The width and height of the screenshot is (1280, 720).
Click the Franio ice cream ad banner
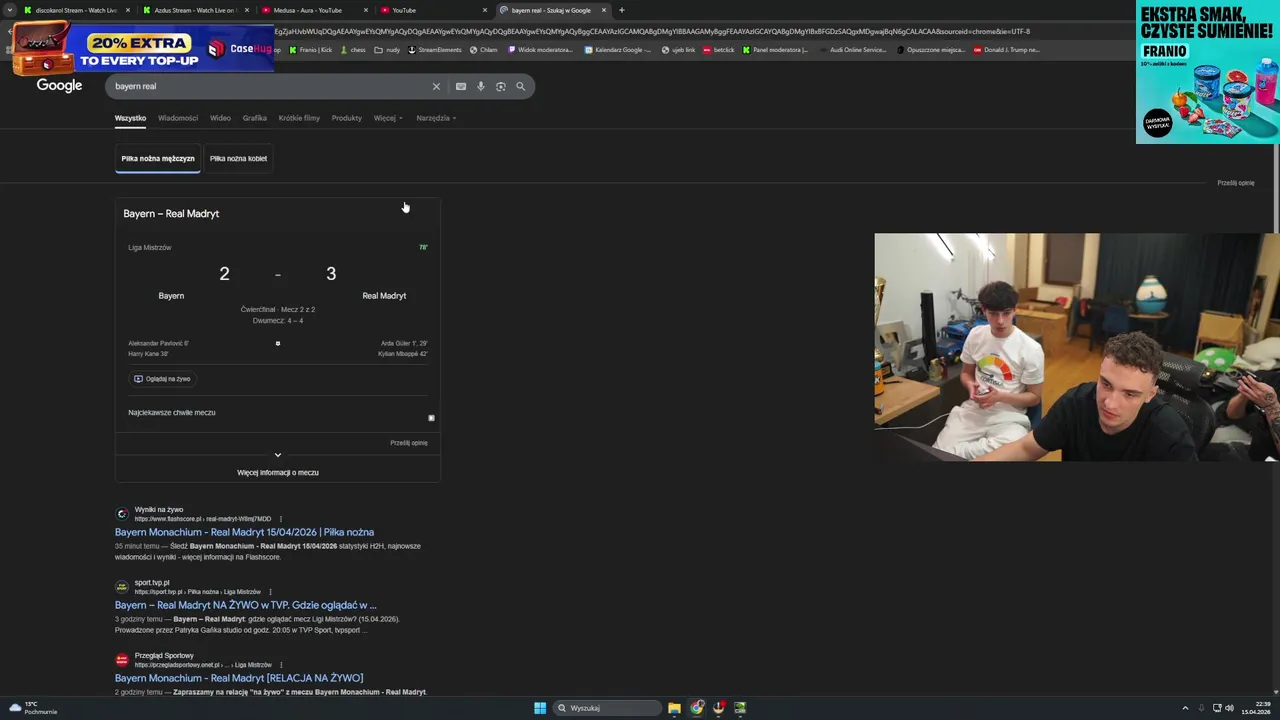click(x=1207, y=72)
